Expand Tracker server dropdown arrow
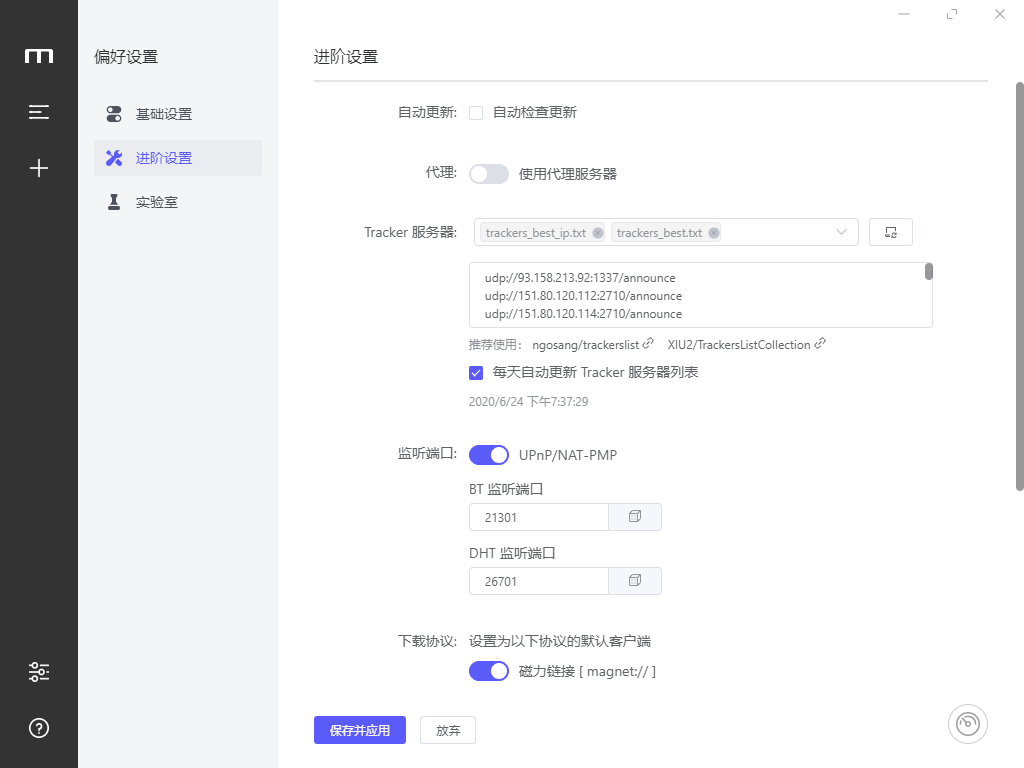This screenshot has height=768, width=1024. 841,232
